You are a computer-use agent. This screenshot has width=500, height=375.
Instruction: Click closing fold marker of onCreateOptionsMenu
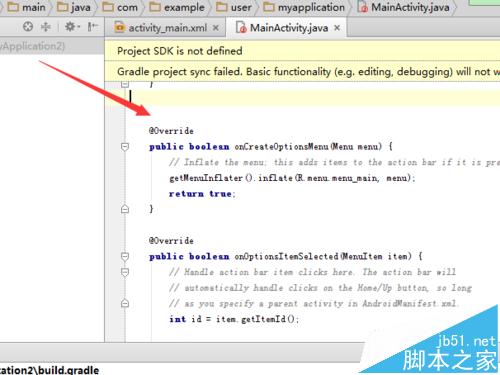[x=125, y=209]
